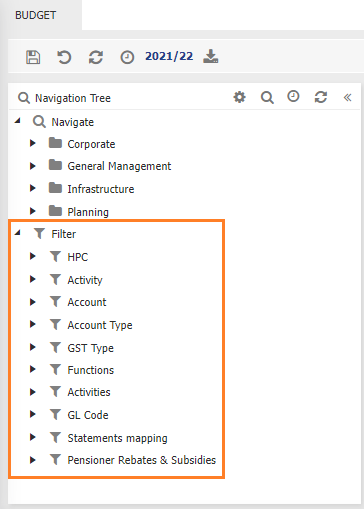The width and height of the screenshot is (364, 509).
Task: Select the Account Type filter label
Action: click(x=100, y=325)
